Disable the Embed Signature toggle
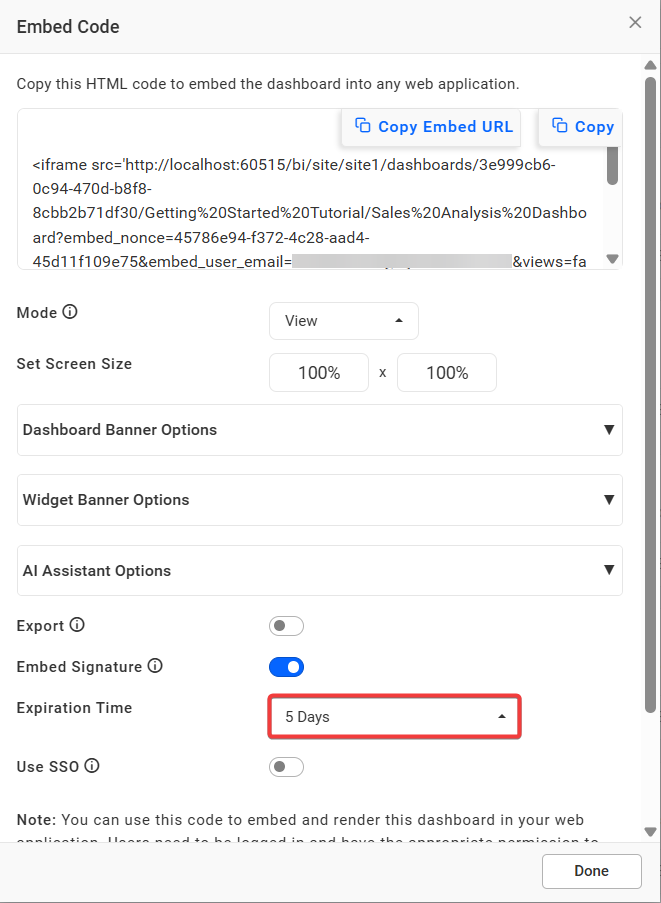Viewport: 661px width, 903px height. [x=286, y=666]
